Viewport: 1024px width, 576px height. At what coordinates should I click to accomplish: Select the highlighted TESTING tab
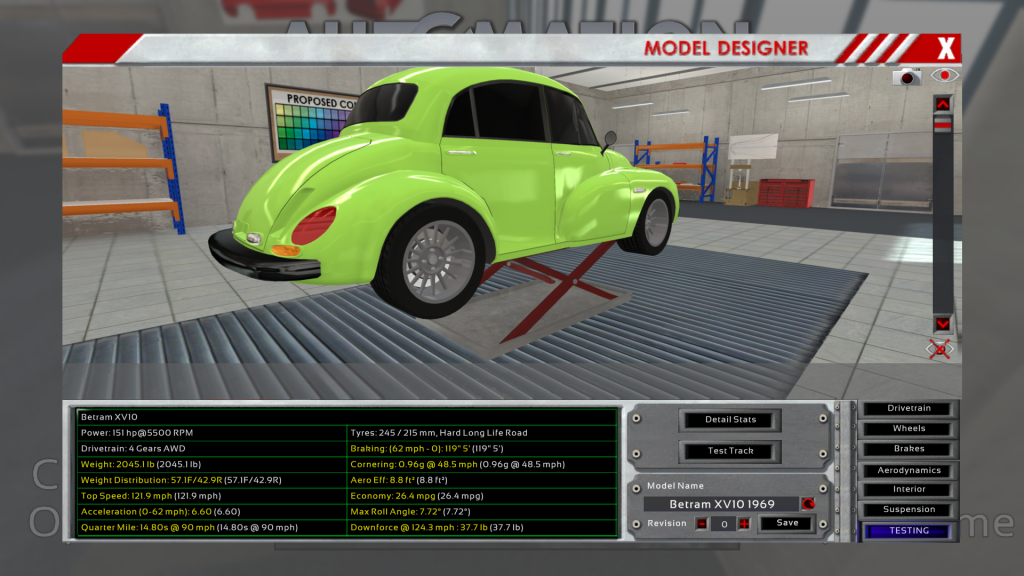click(909, 531)
